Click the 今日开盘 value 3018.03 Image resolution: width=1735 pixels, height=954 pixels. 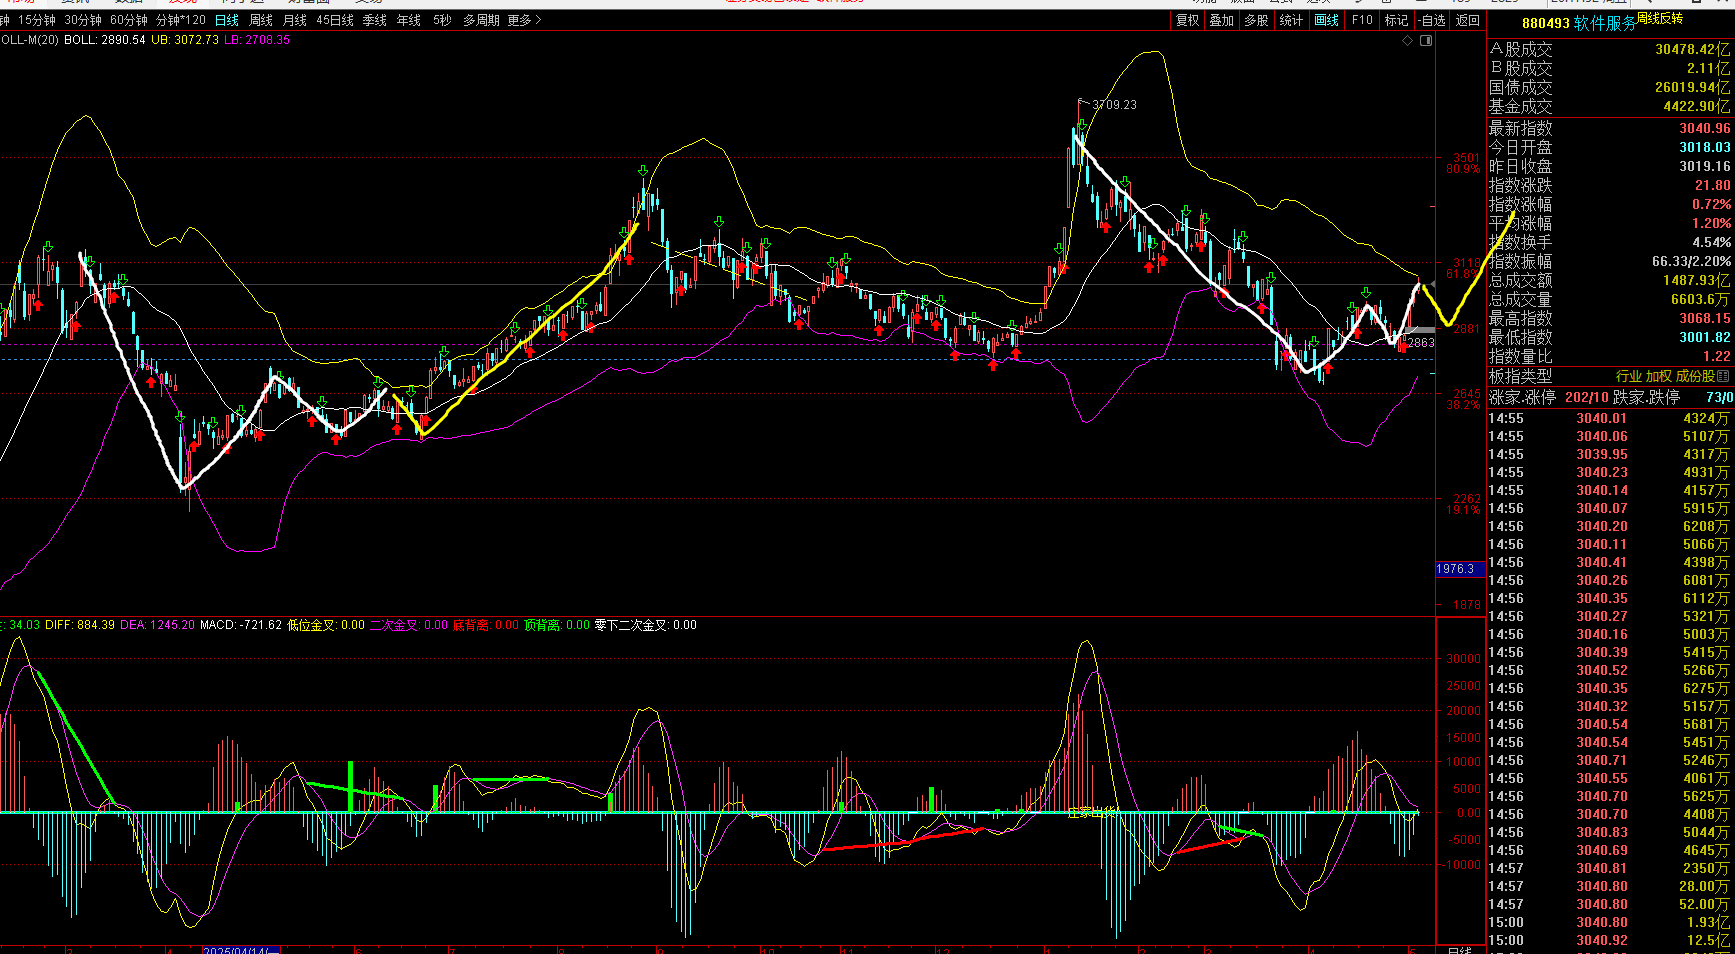[1704, 147]
